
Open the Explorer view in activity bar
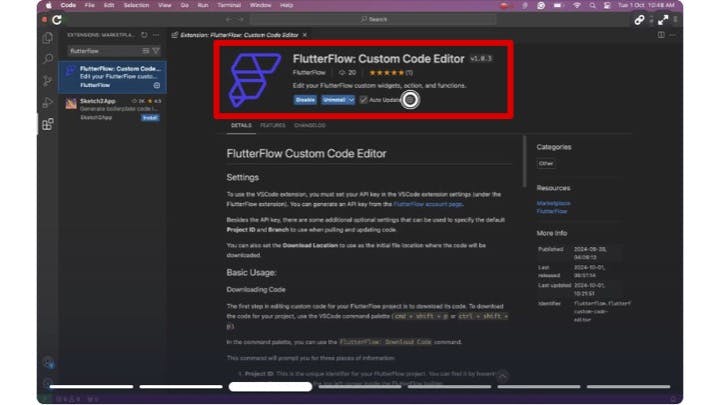(48, 38)
